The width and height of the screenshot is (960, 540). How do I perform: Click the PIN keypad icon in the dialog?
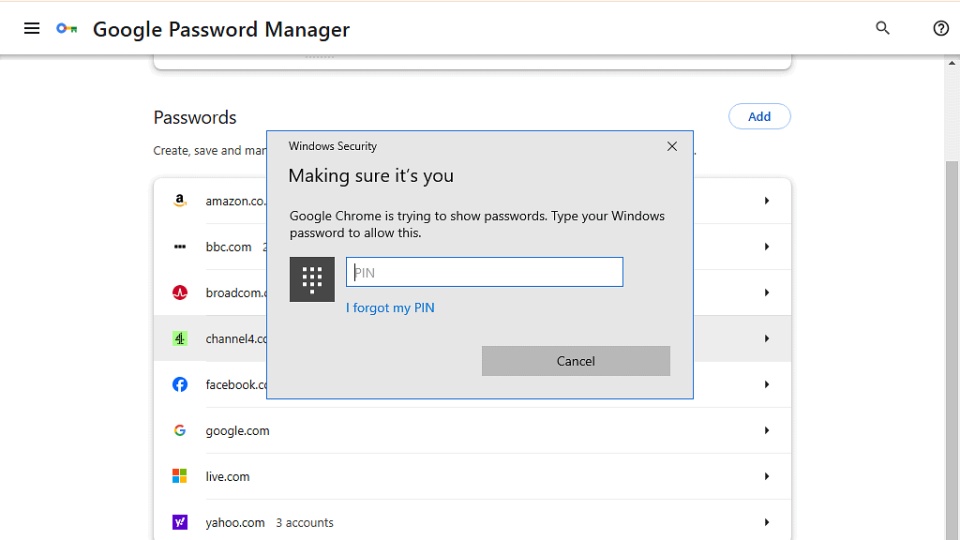312,279
